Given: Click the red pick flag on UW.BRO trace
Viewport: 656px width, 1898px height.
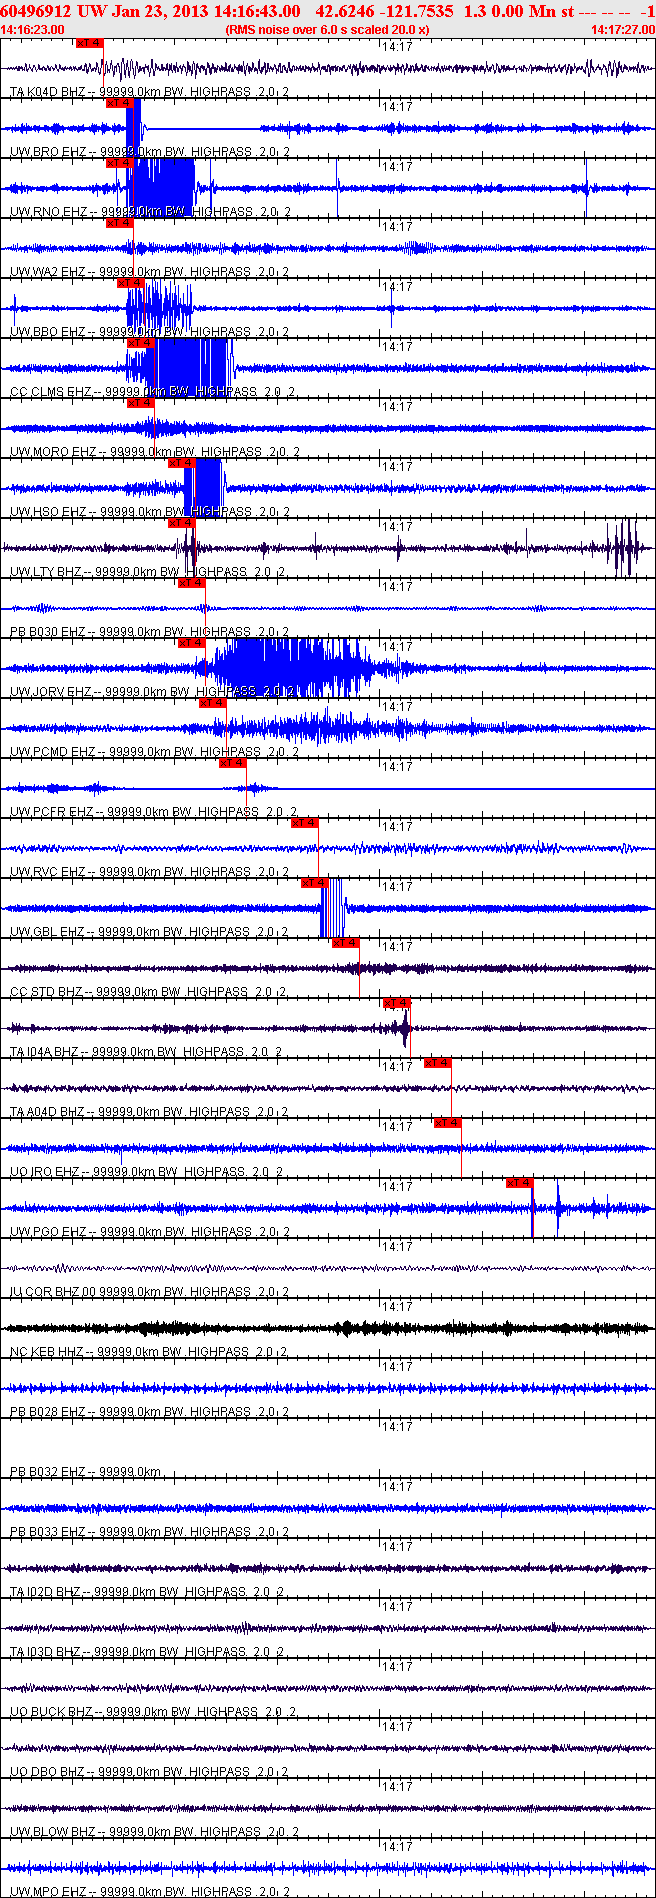Looking at the screenshot, I should [x=119, y=103].
